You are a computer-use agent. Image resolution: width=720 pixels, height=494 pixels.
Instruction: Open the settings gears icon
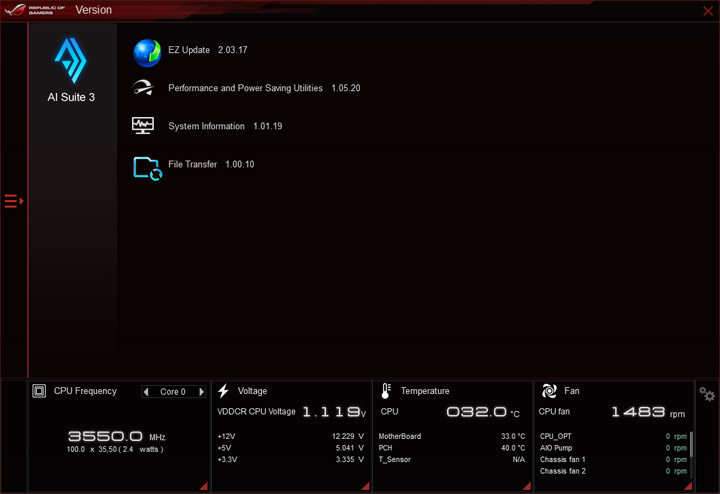pyautogui.click(x=707, y=393)
